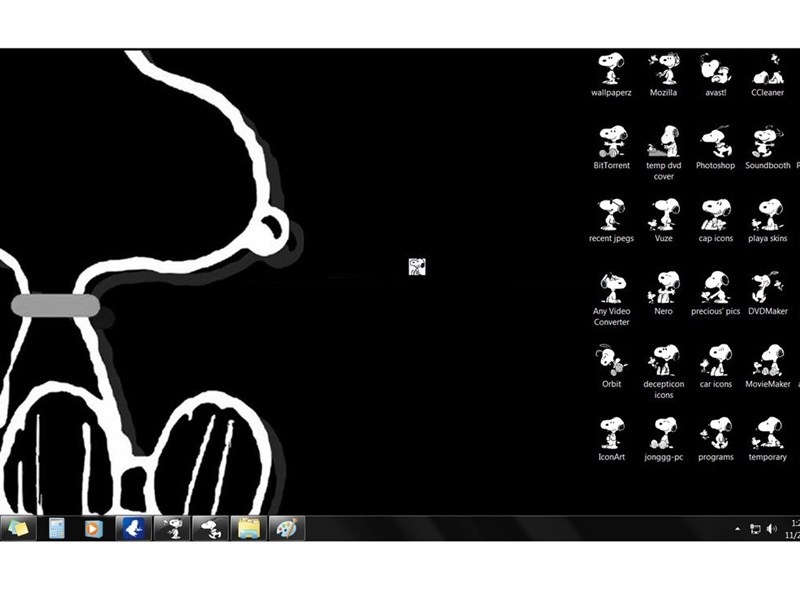
Task: Select the car icons folder
Action: [x=715, y=366]
